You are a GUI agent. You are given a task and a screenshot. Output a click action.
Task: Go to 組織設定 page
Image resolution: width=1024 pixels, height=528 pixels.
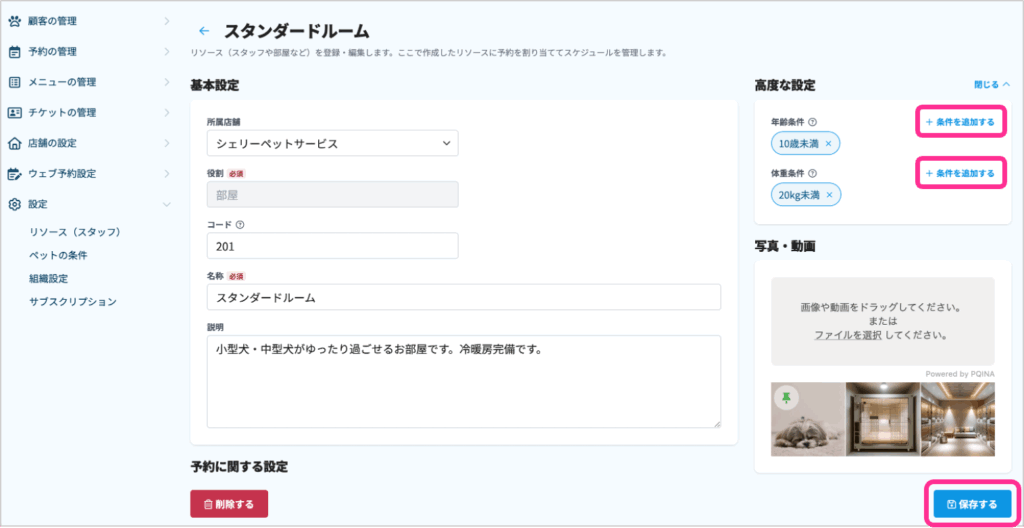click(48, 278)
